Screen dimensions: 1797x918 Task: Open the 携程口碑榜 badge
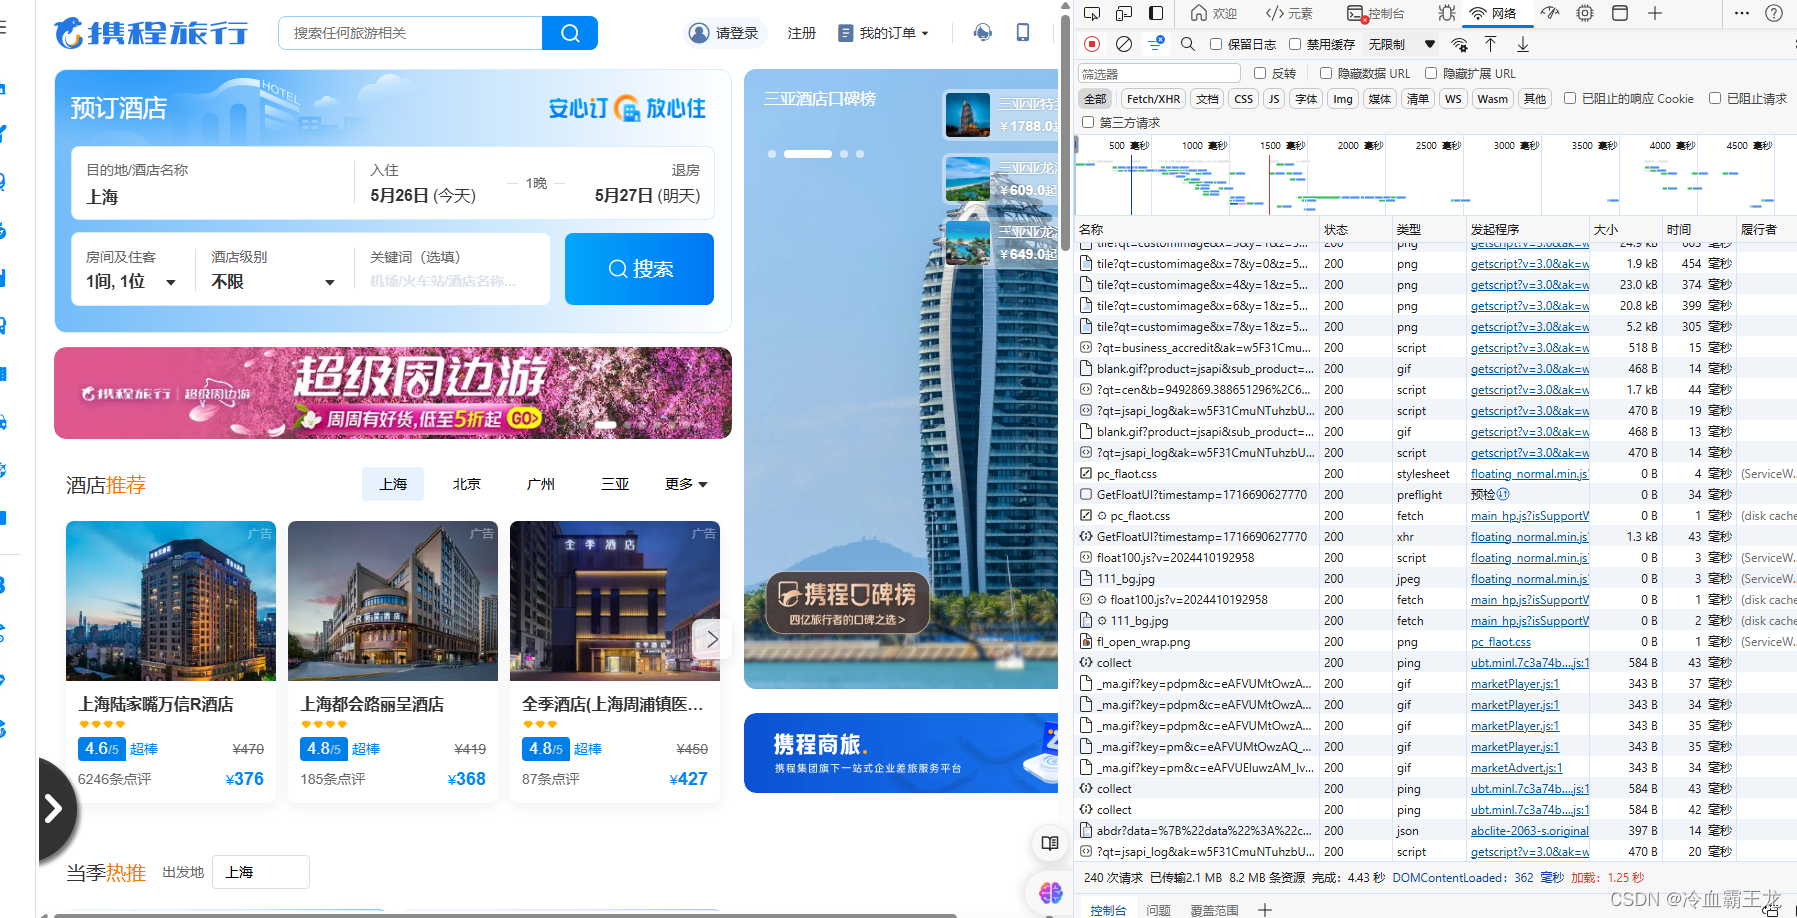click(x=847, y=603)
